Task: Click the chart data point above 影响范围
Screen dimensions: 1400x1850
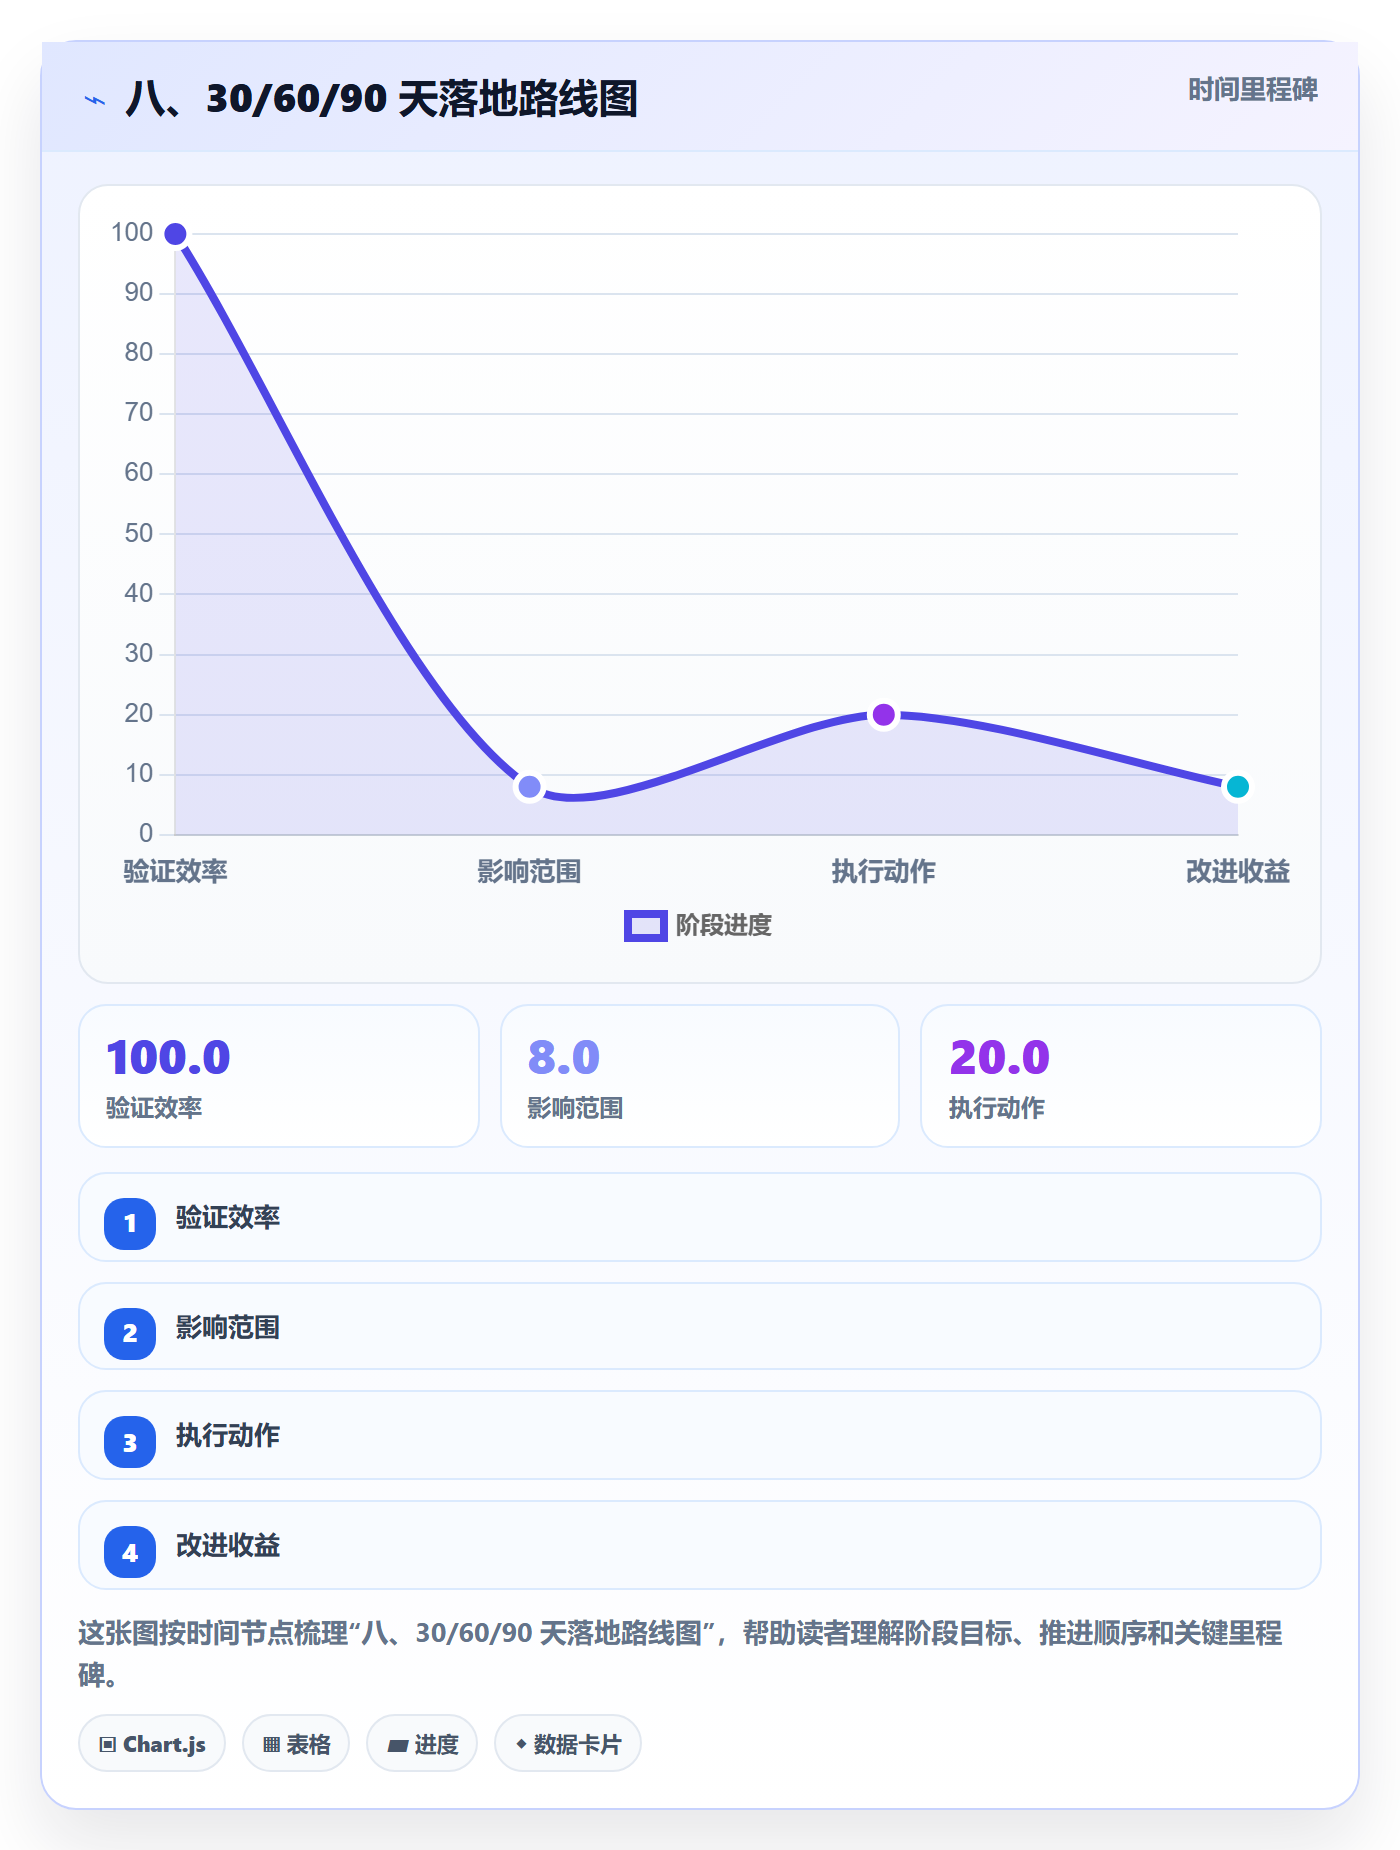Action: (x=529, y=787)
